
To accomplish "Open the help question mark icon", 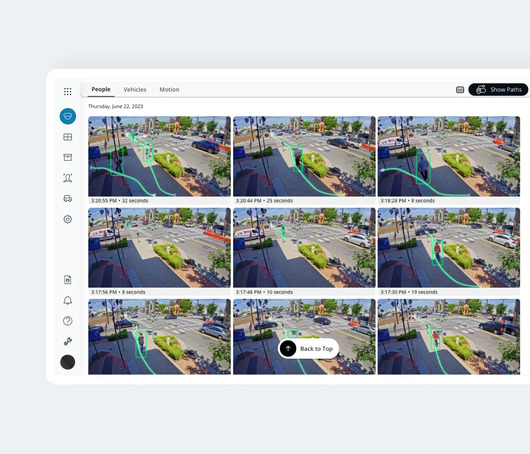I will [x=68, y=320].
